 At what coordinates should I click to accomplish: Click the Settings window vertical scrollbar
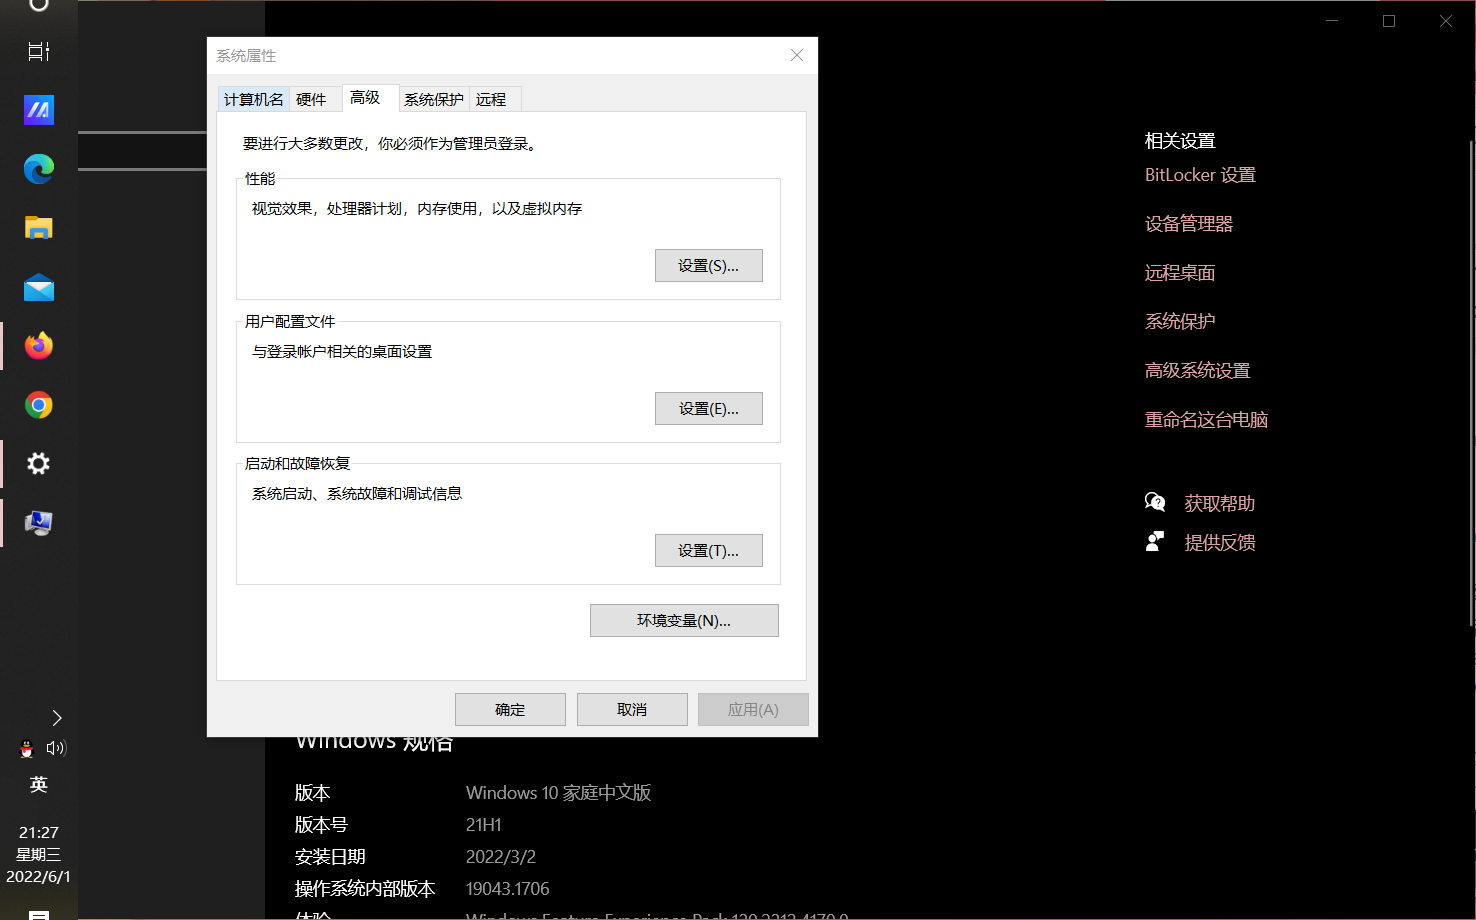[x=1471, y=384]
